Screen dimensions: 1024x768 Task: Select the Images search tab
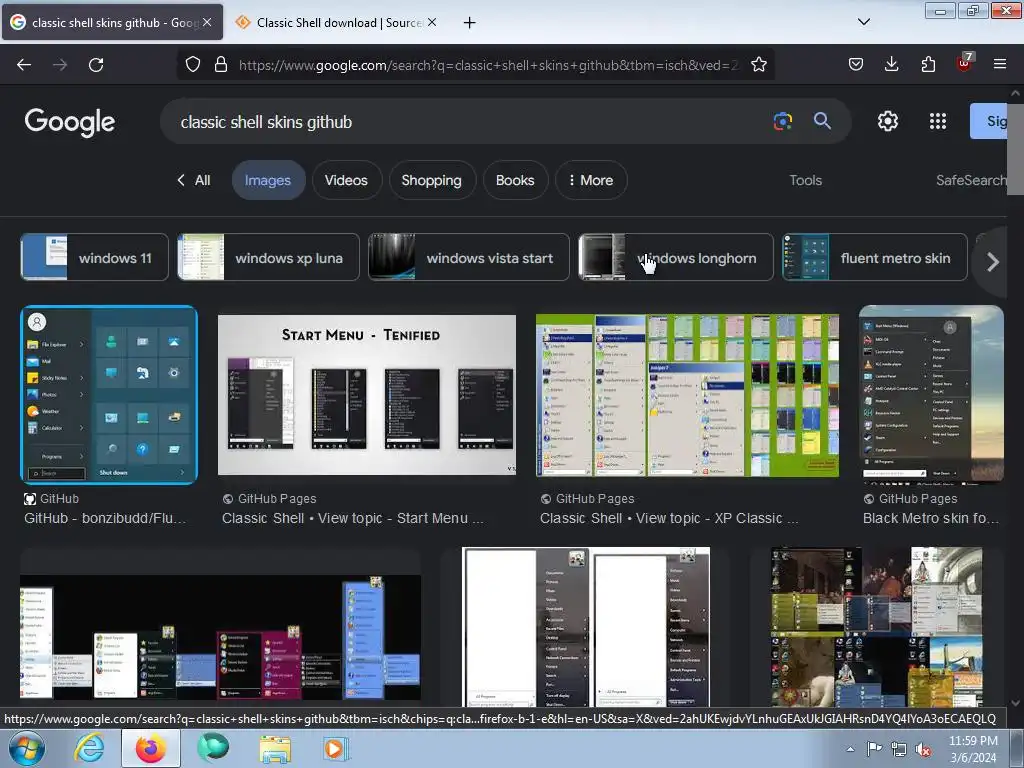point(268,180)
